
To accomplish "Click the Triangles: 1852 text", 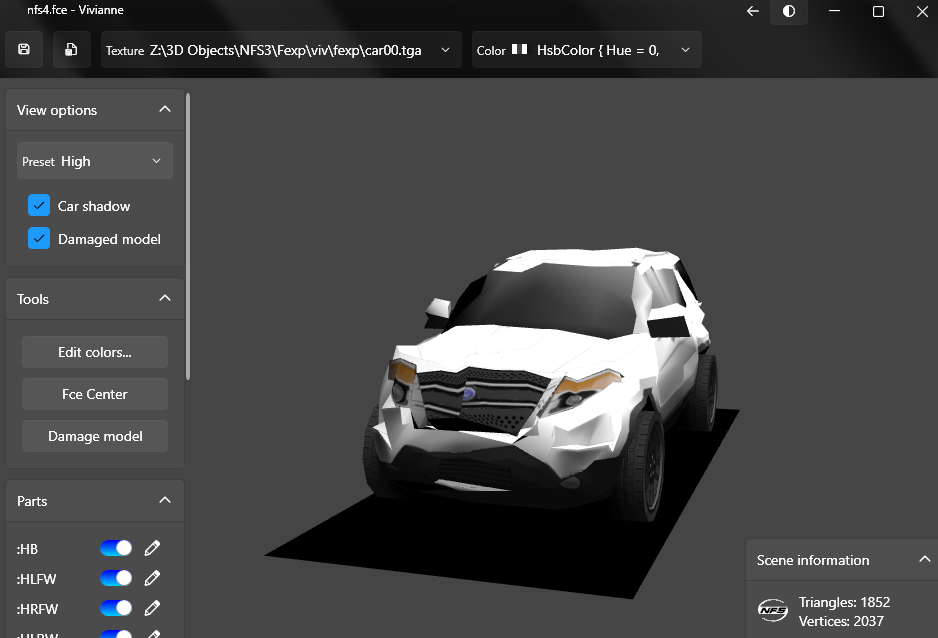I will [844, 602].
